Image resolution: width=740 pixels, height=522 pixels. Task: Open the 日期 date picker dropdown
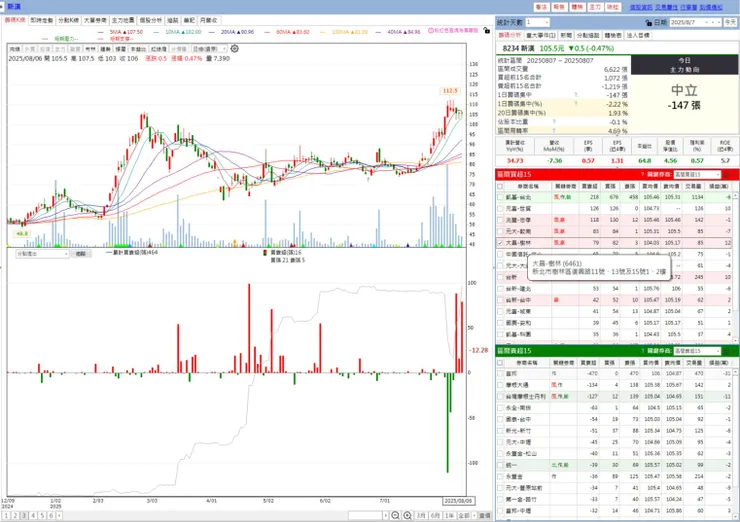[707, 22]
